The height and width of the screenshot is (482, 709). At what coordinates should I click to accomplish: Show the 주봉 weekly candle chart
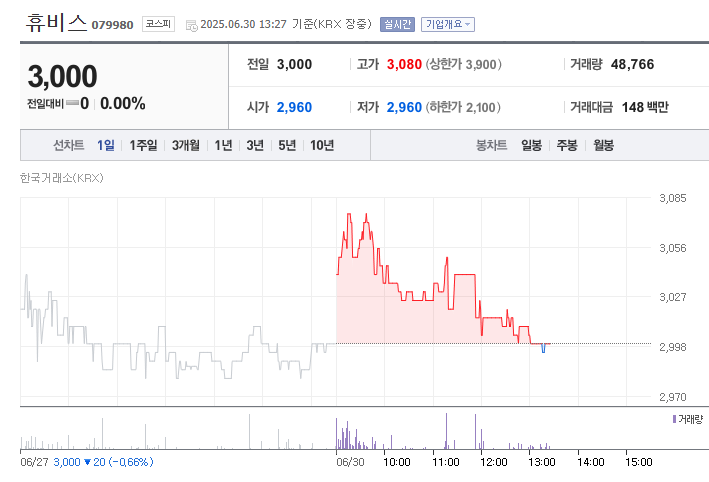567,145
